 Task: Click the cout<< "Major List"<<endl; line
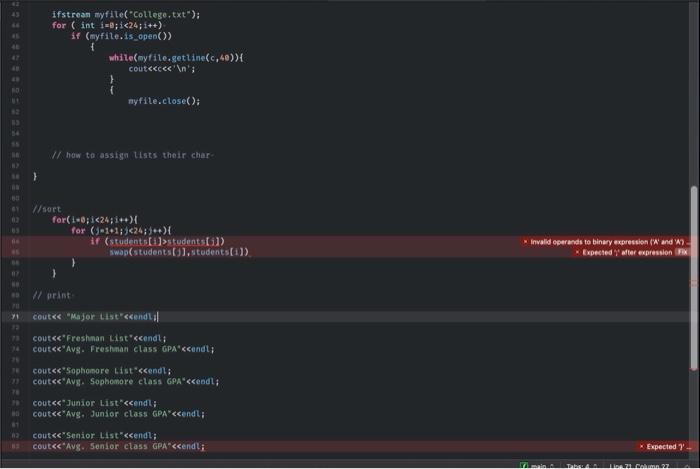coord(95,317)
